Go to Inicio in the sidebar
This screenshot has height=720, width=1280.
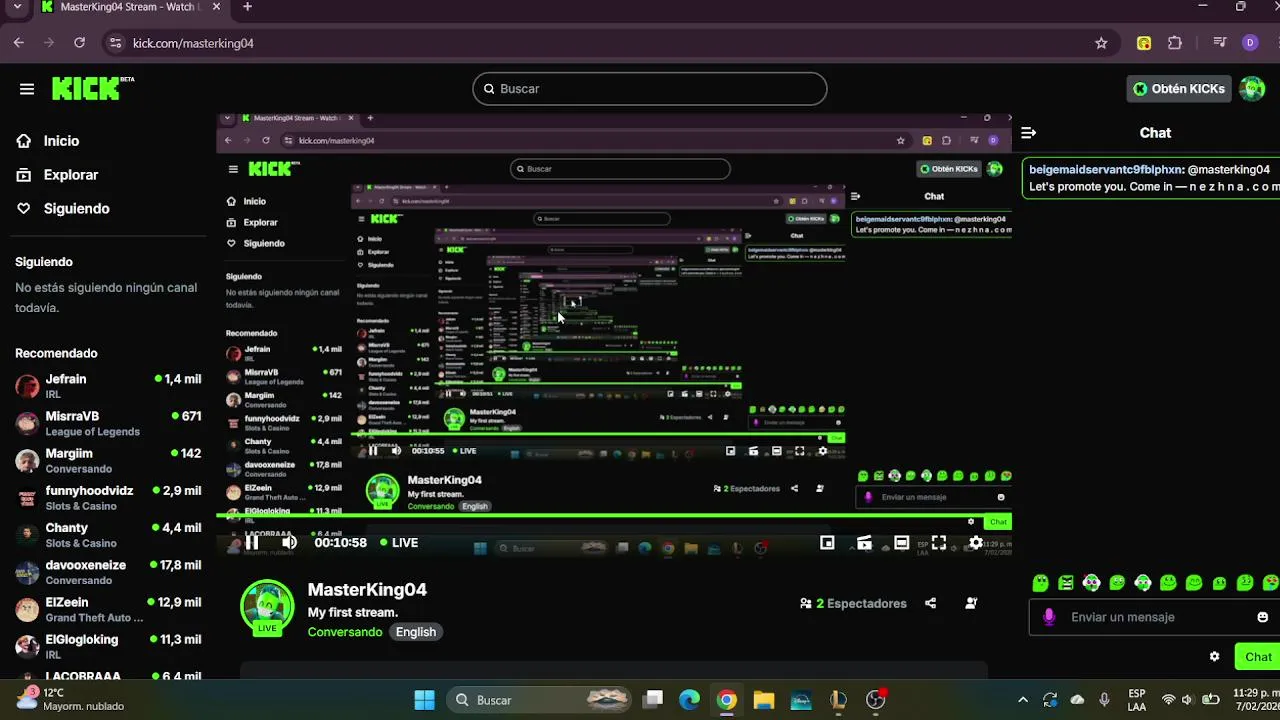[48, 141]
